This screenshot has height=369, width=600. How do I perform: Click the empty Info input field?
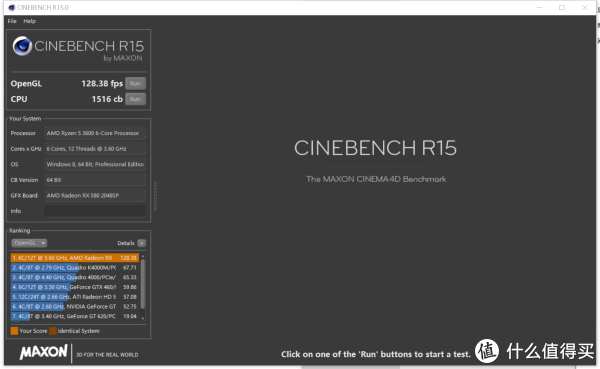click(95, 211)
